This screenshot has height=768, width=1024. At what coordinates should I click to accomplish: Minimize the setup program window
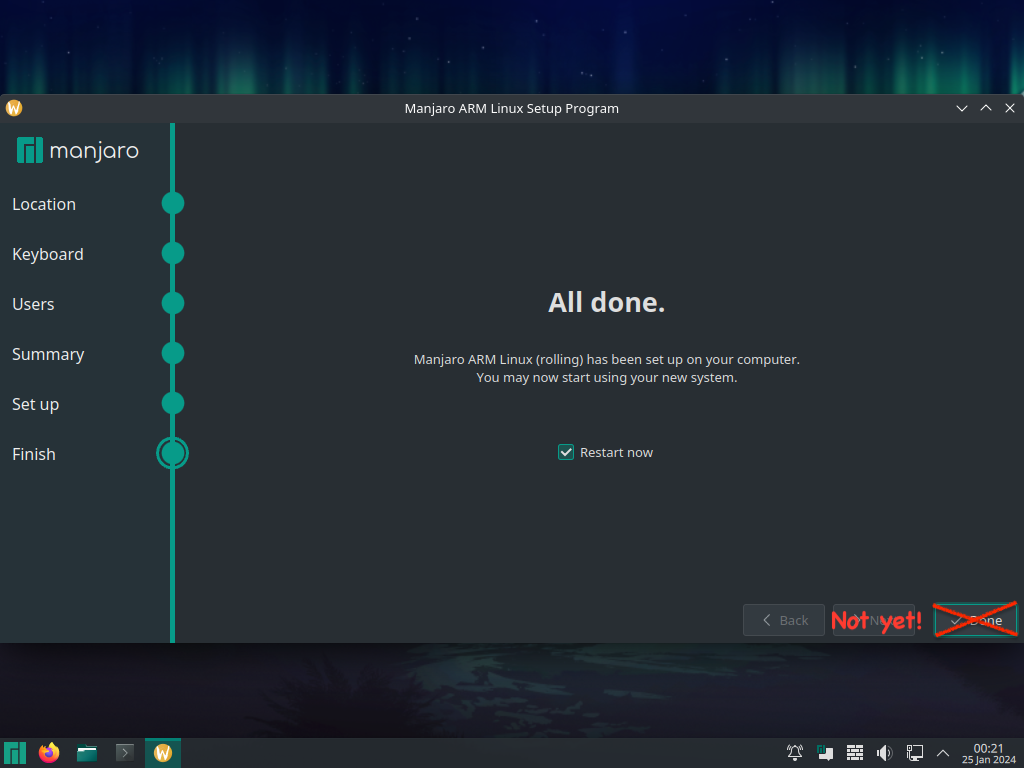pyautogui.click(x=961, y=108)
